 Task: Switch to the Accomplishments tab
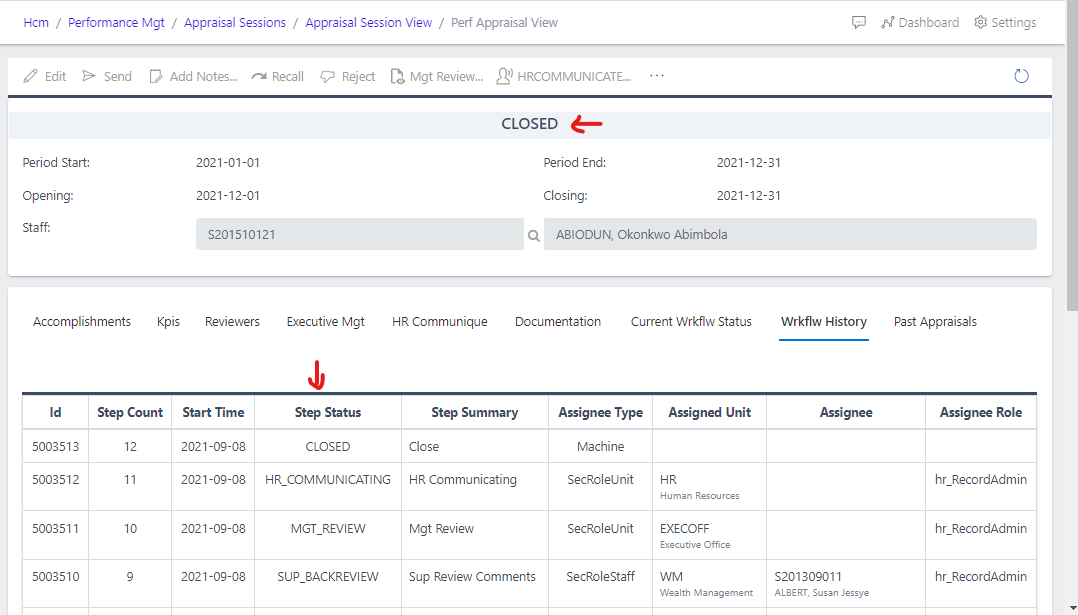(82, 322)
